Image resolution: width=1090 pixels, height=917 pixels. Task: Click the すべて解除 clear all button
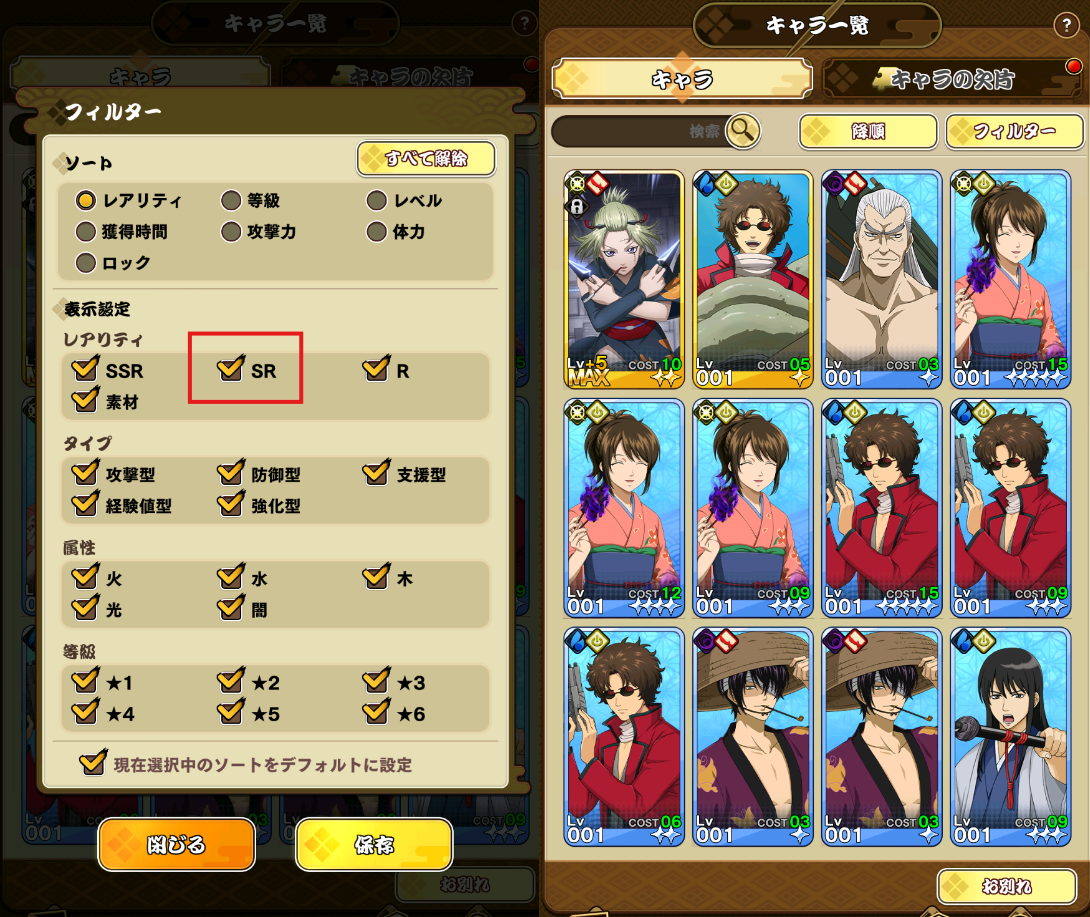(x=426, y=159)
